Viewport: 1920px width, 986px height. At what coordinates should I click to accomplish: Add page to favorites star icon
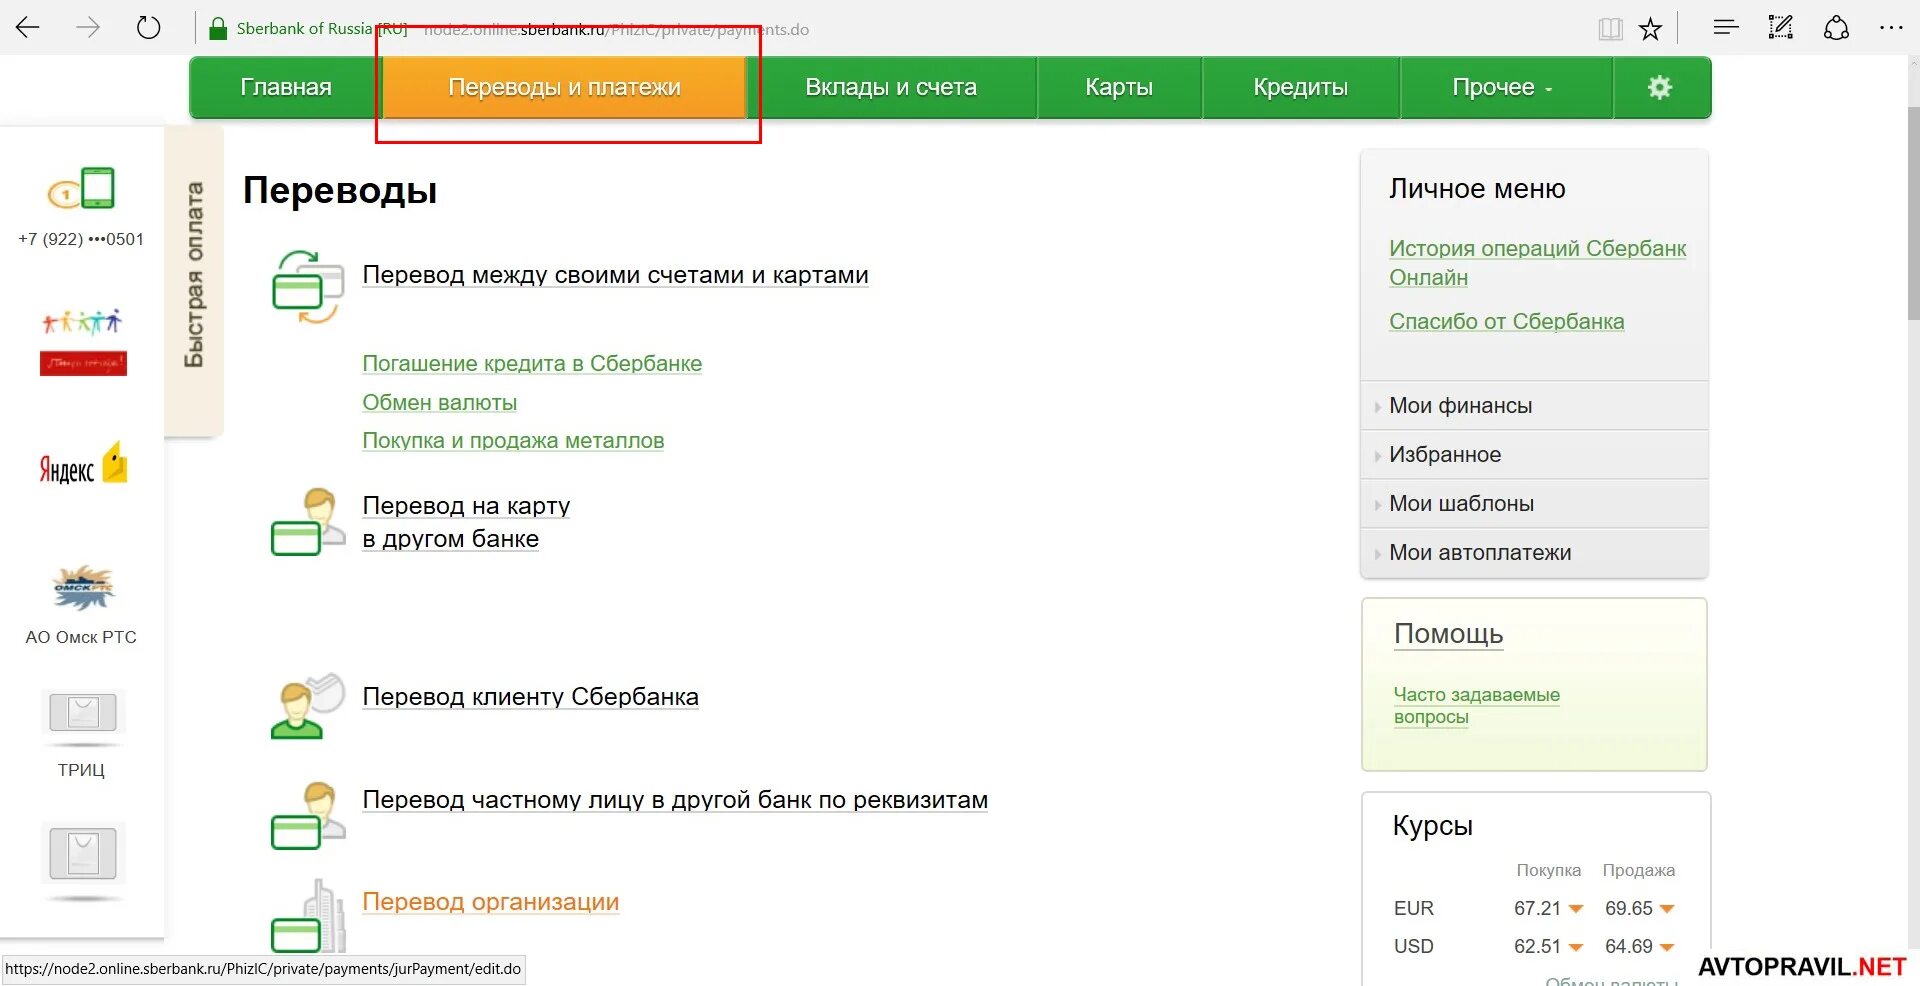click(x=1650, y=29)
